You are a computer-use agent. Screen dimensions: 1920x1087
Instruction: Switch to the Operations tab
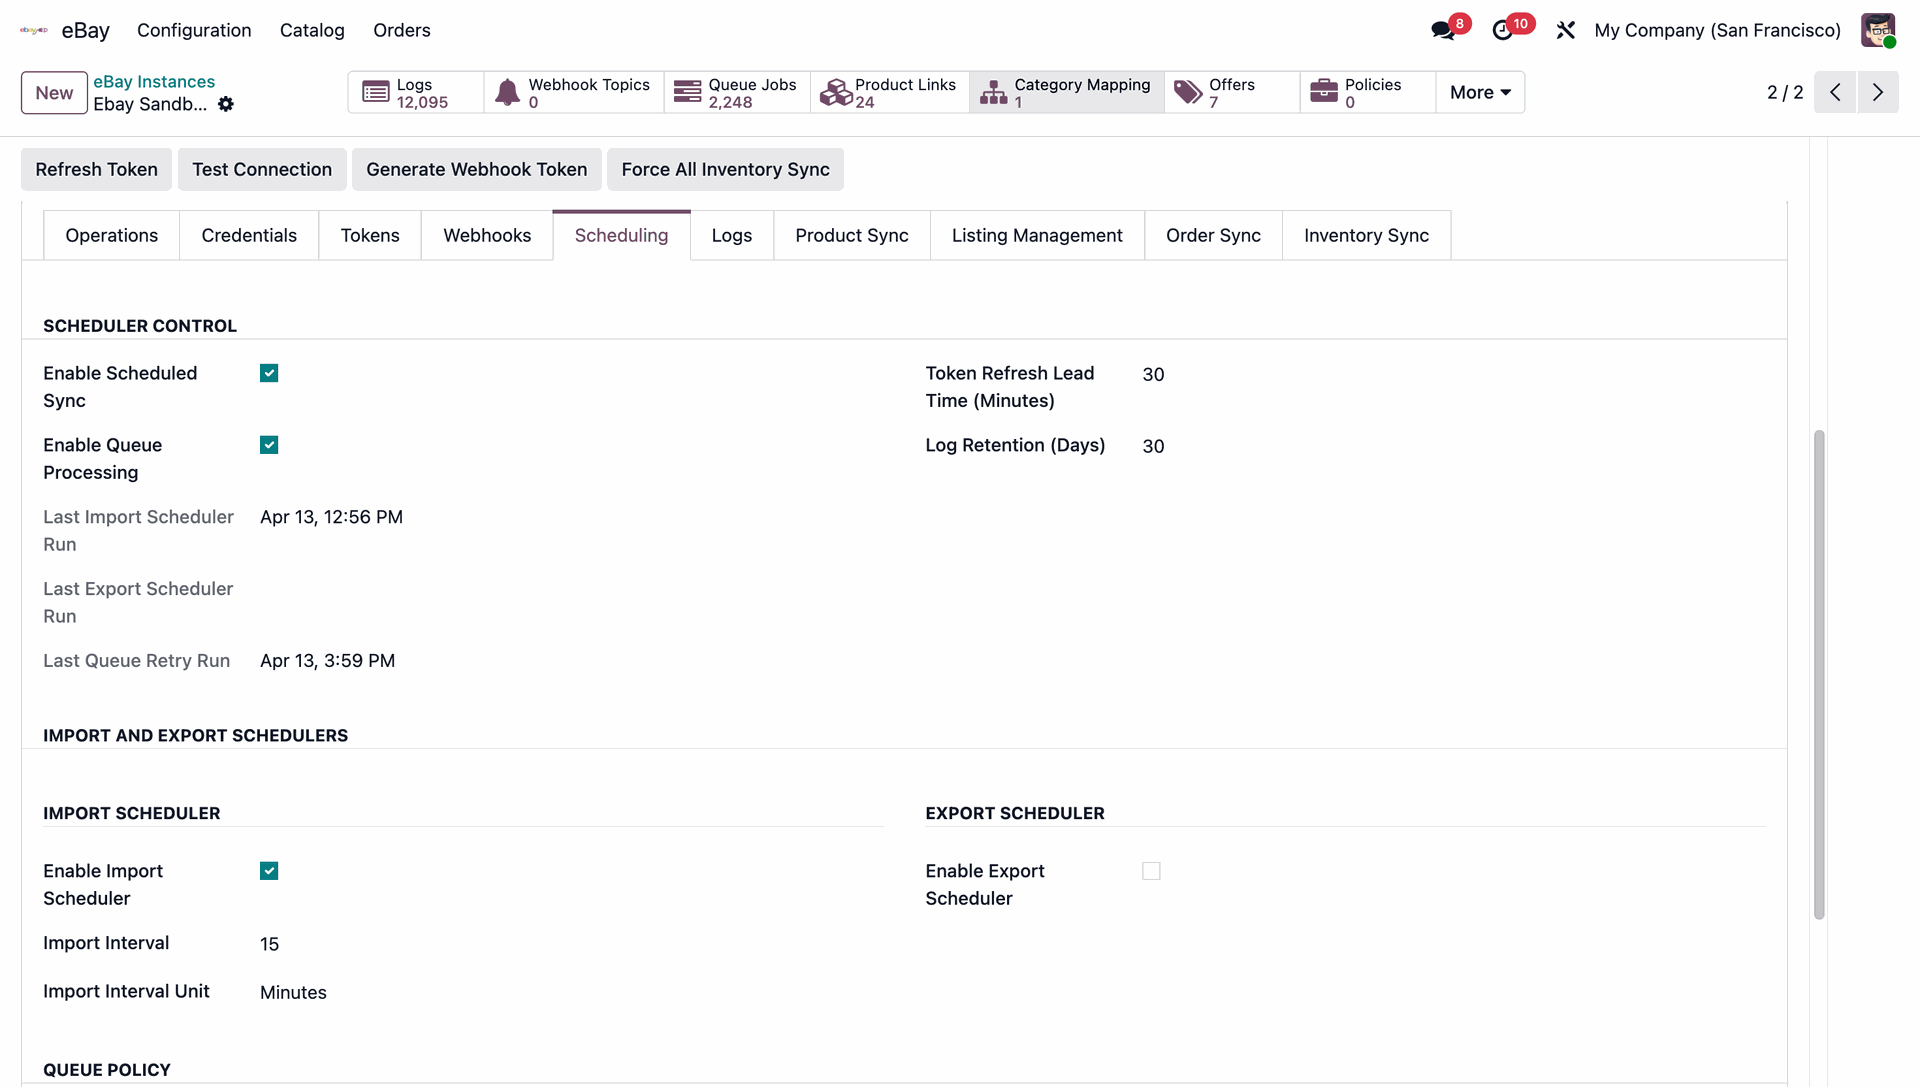[x=112, y=235]
